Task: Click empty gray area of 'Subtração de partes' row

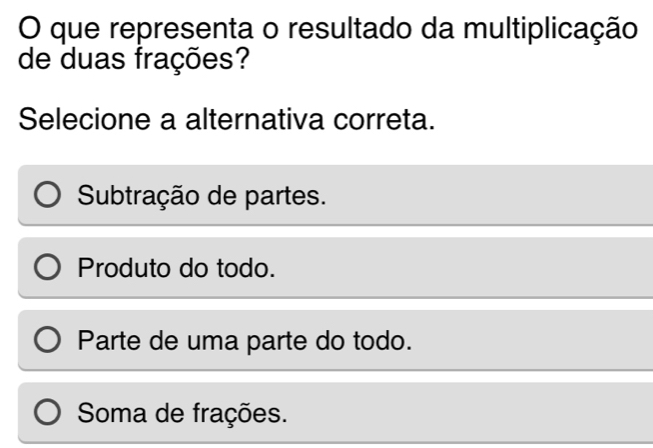Action: (500, 195)
